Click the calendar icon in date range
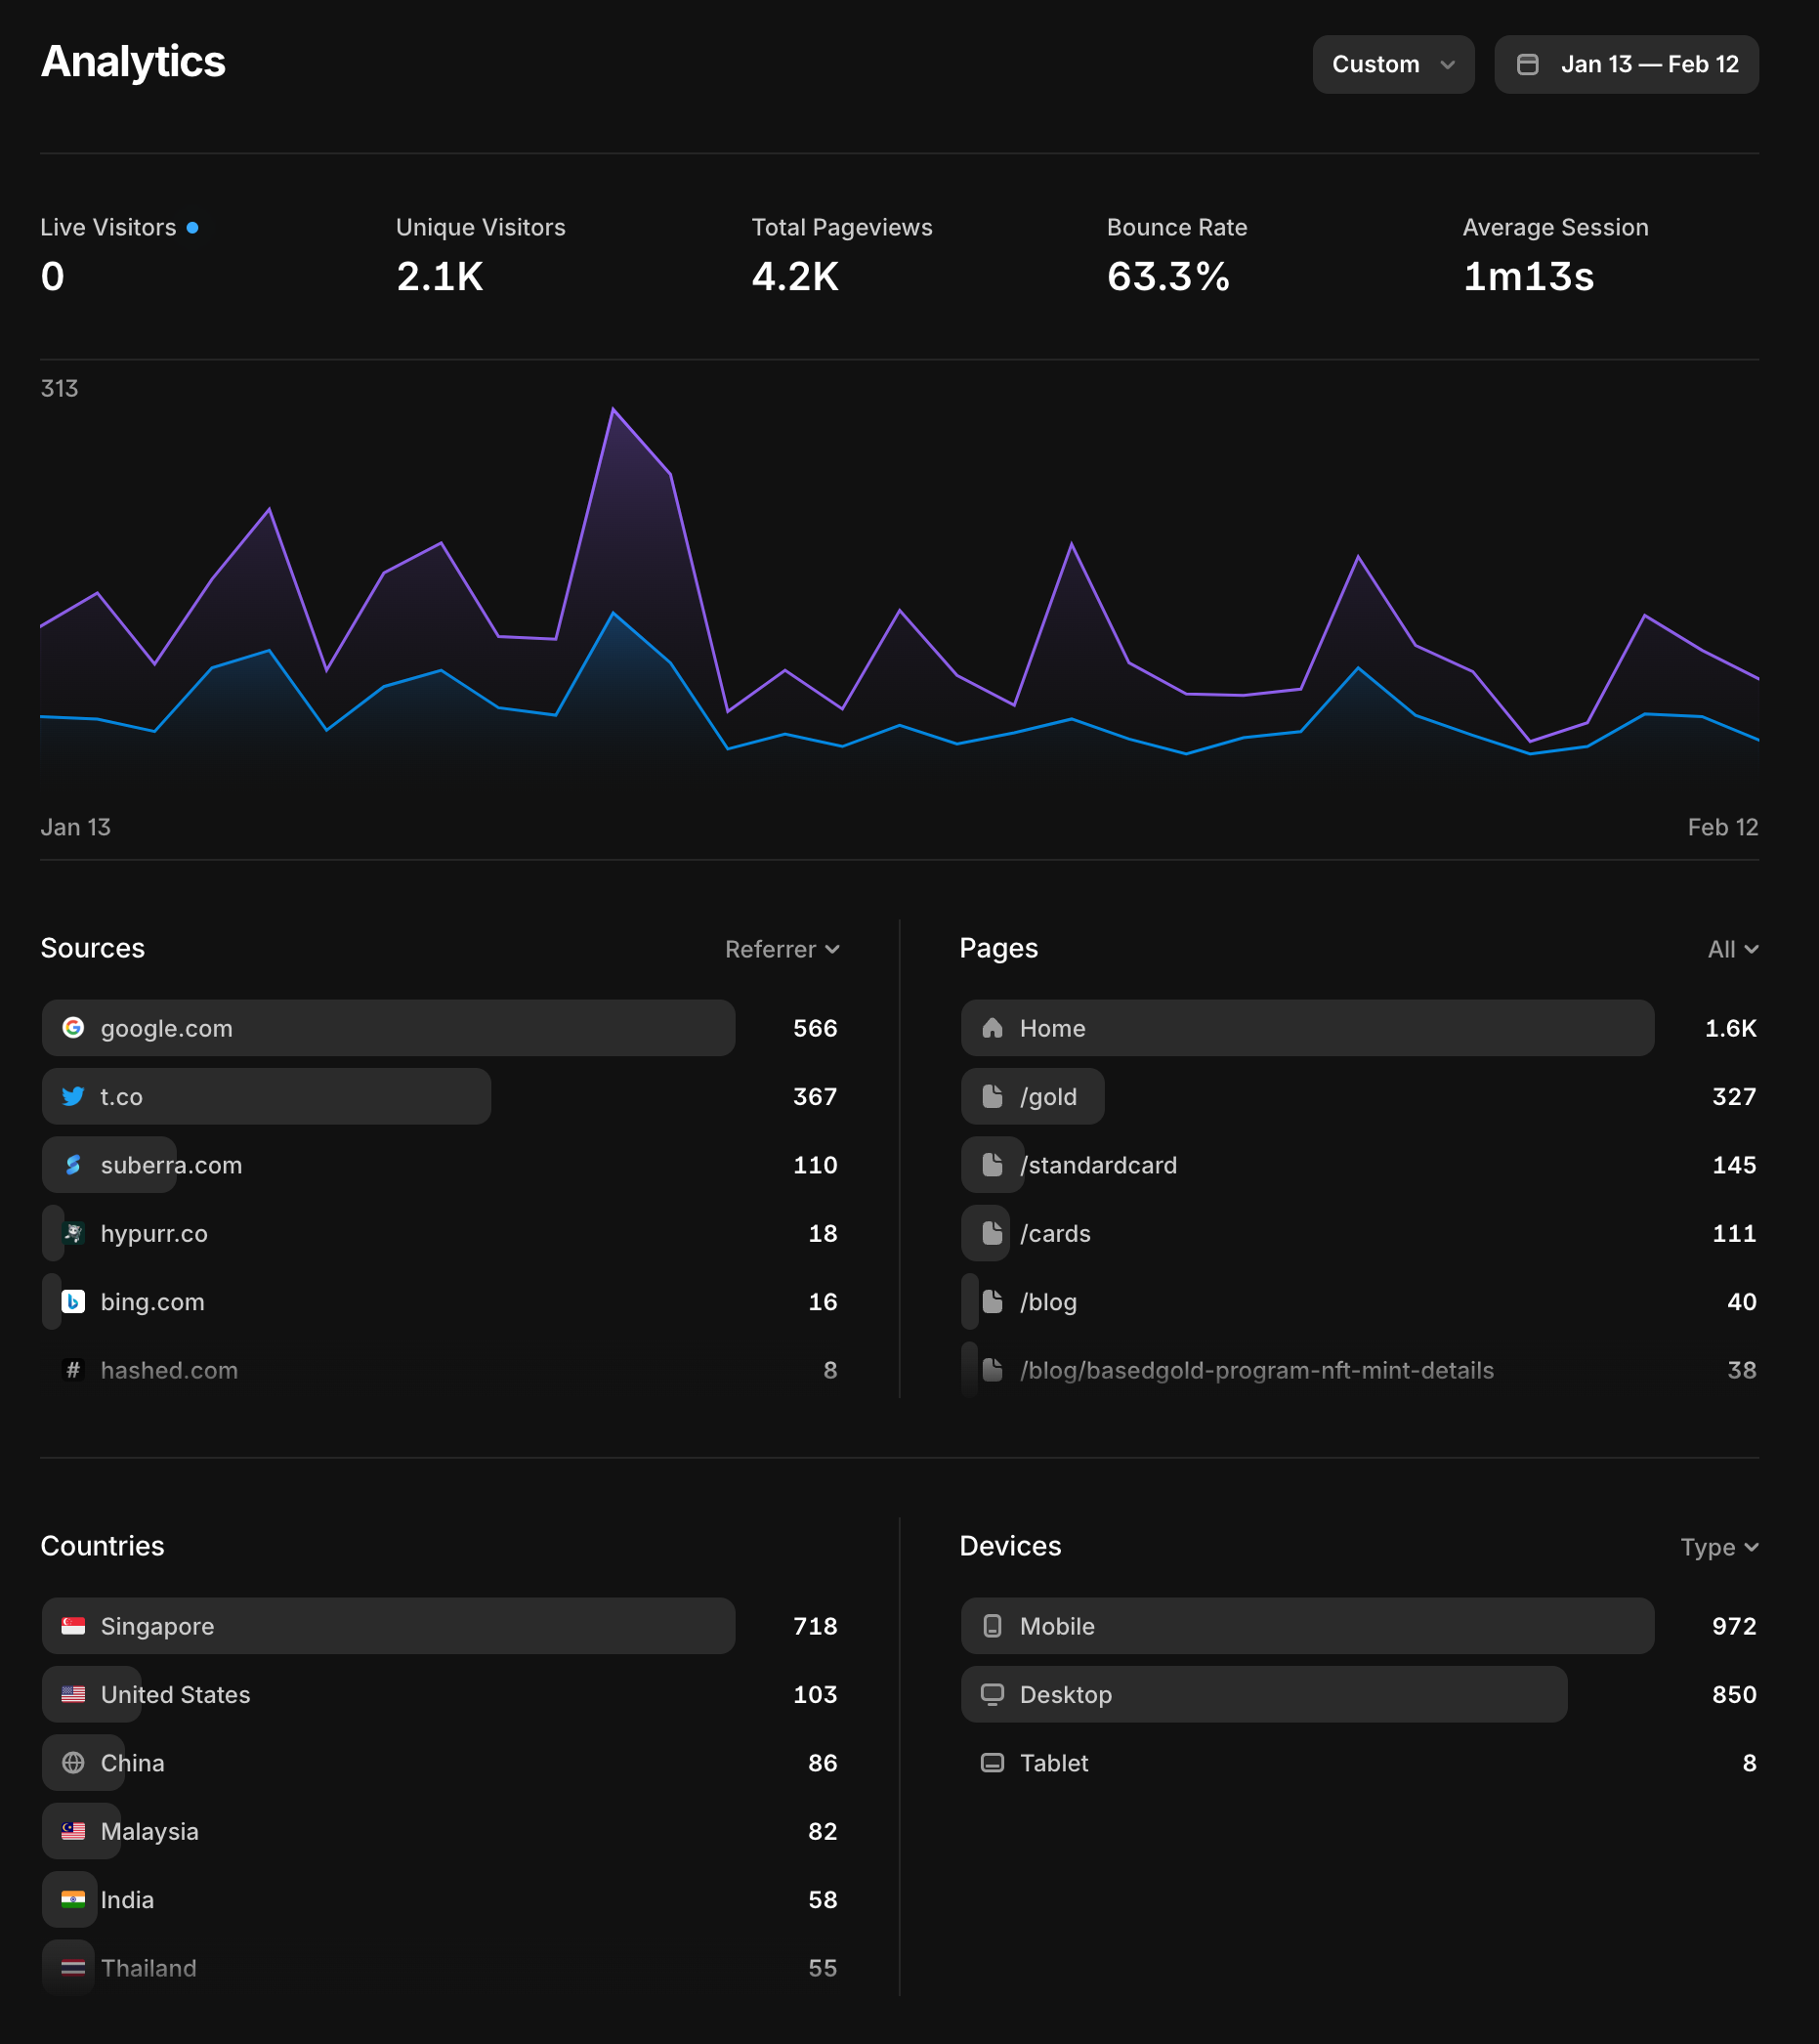 click(1528, 65)
